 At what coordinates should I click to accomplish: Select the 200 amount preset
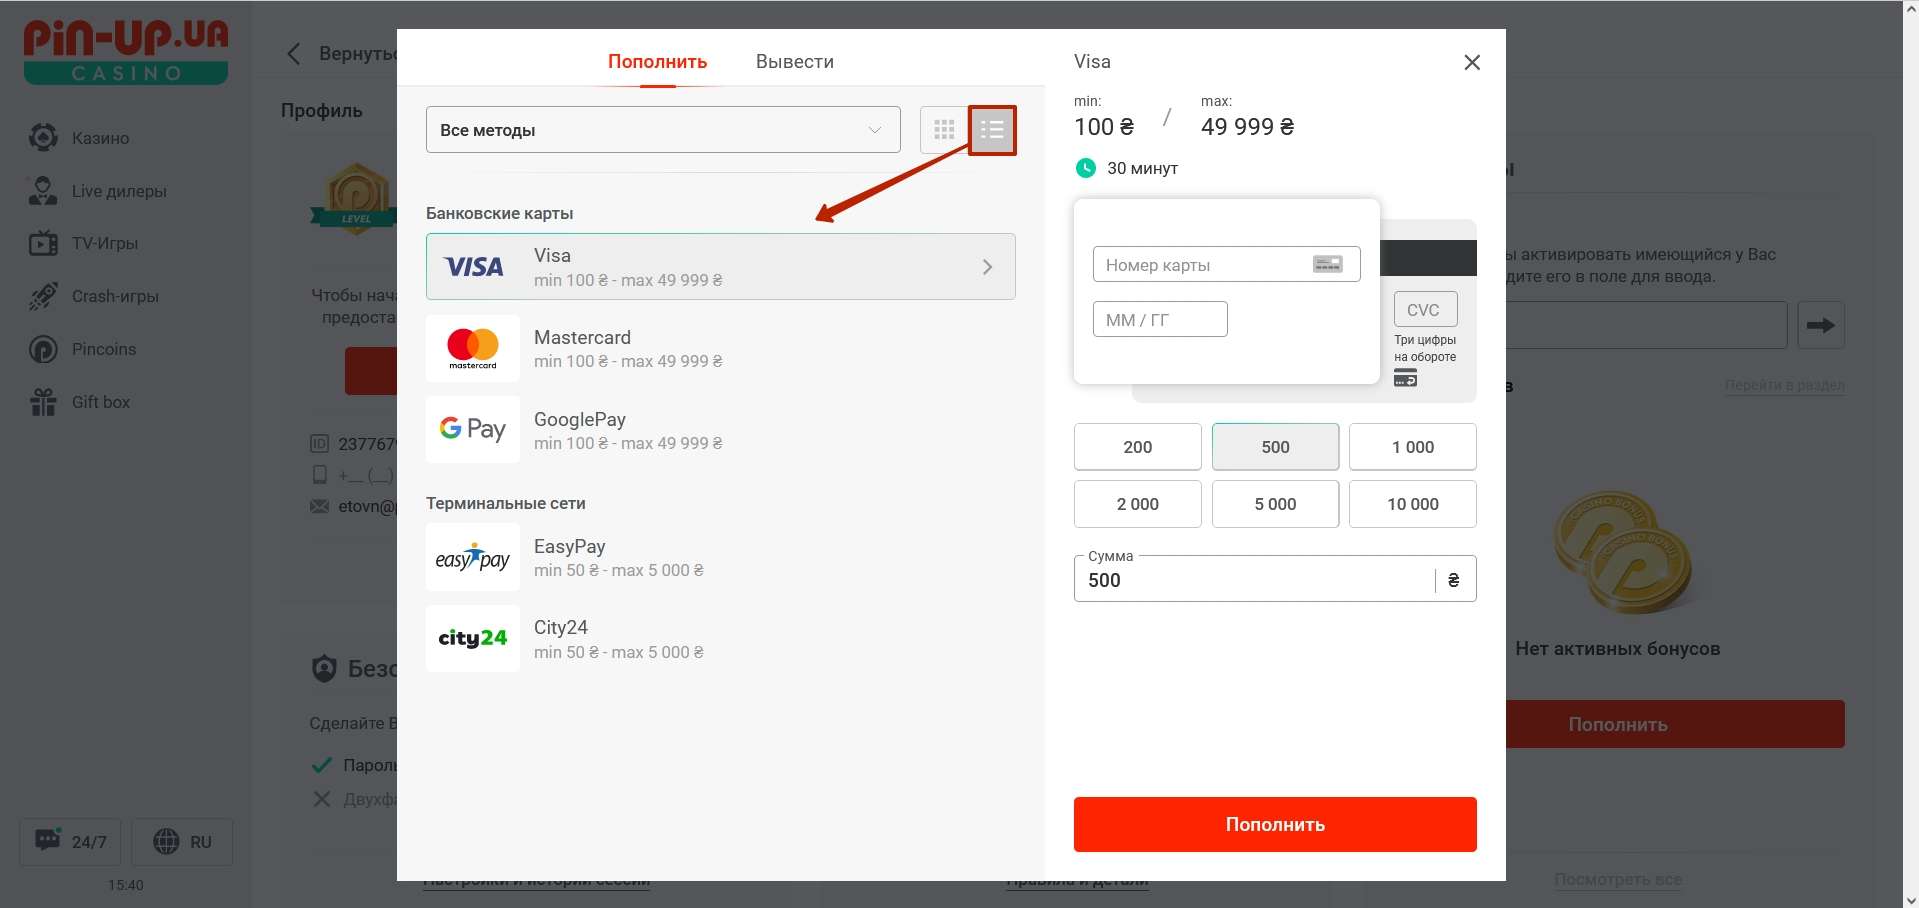point(1137,447)
